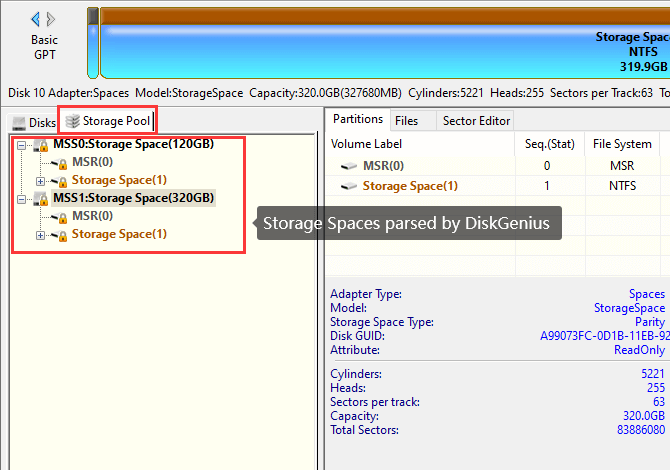Sort by File System column header
The width and height of the screenshot is (670, 470).
[x=622, y=144]
